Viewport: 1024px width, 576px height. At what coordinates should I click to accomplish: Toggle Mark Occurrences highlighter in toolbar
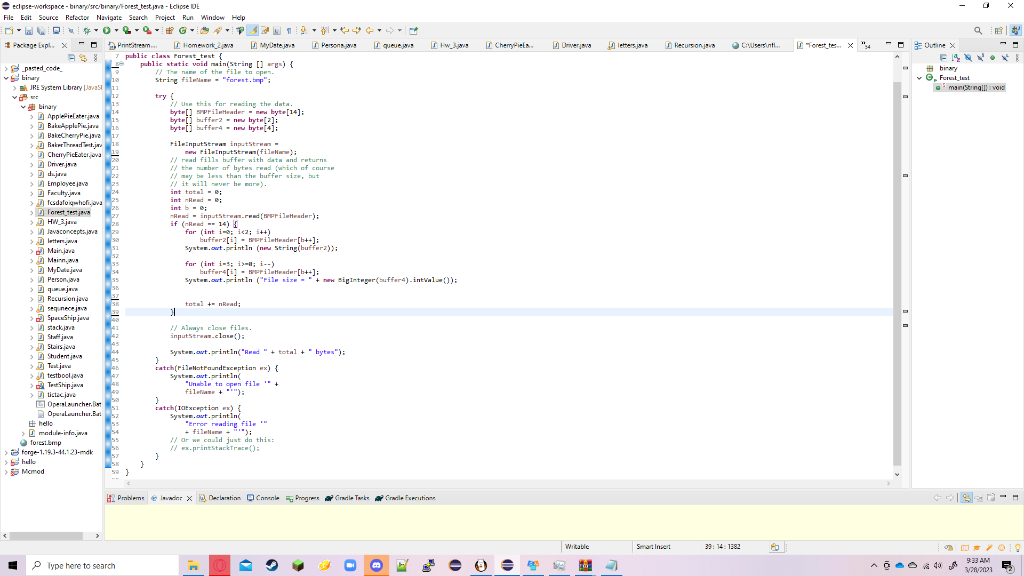tap(253, 31)
